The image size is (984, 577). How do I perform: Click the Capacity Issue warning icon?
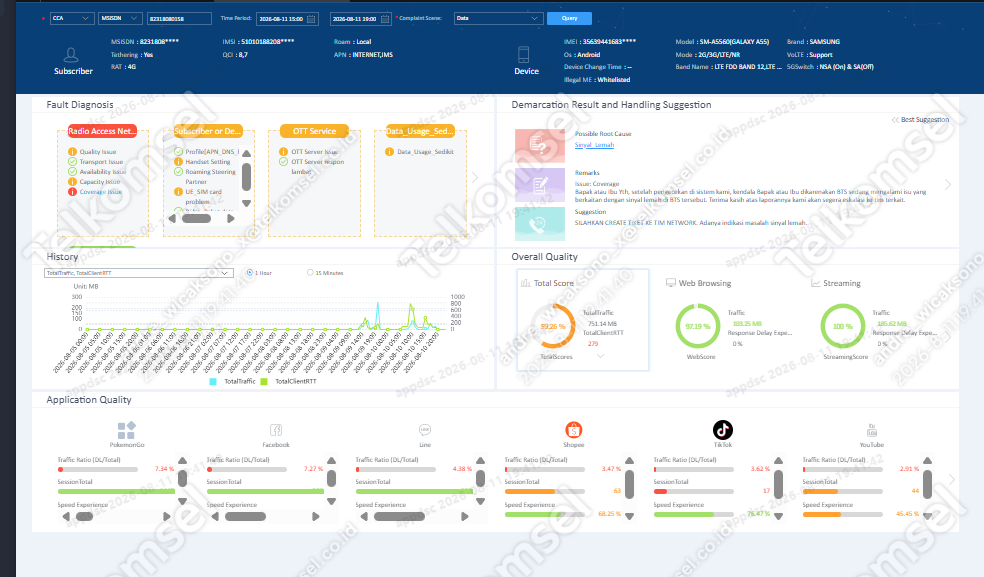[72, 182]
